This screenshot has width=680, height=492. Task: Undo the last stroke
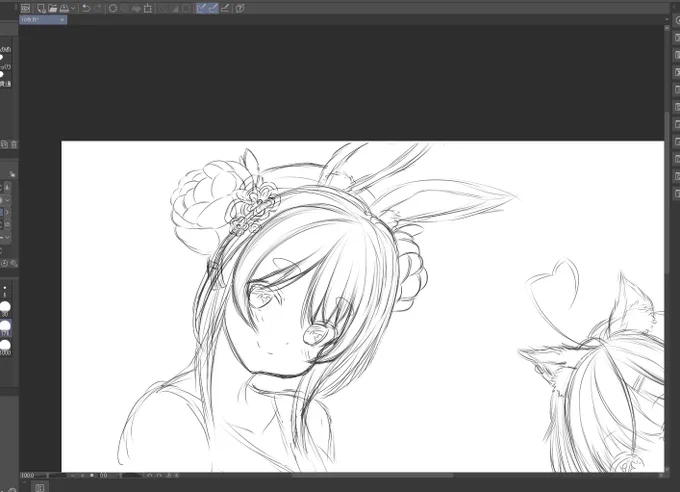coord(86,8)
